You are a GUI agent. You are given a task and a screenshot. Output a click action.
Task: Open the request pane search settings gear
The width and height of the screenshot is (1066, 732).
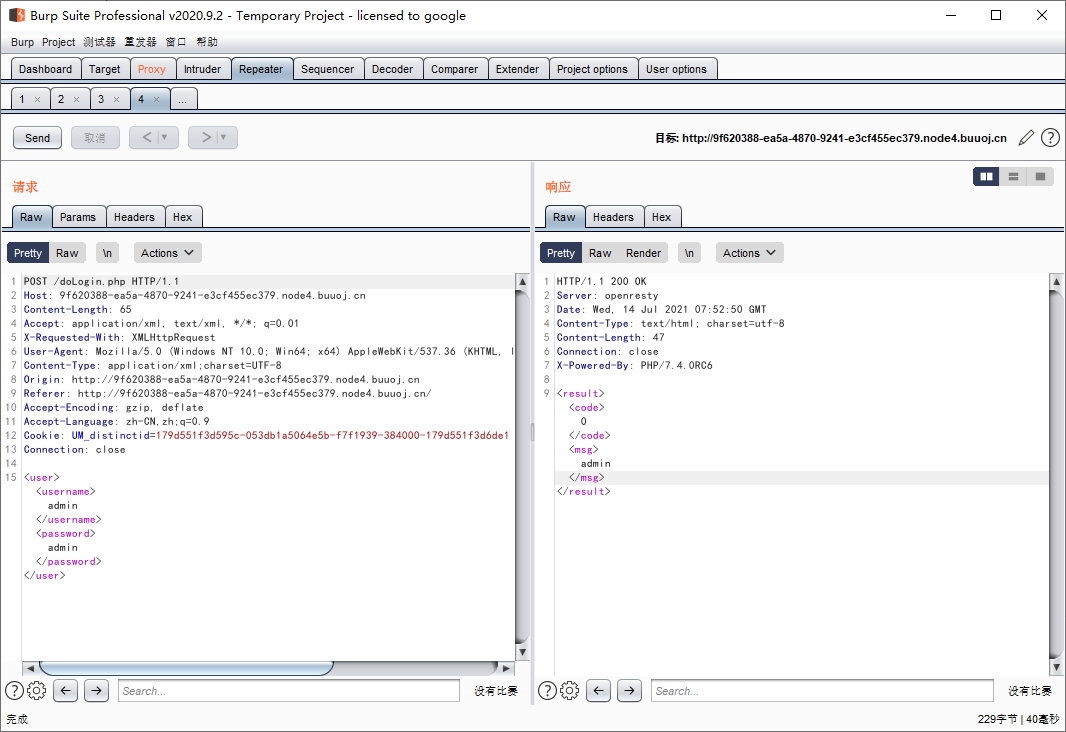(x=37, y=691)
